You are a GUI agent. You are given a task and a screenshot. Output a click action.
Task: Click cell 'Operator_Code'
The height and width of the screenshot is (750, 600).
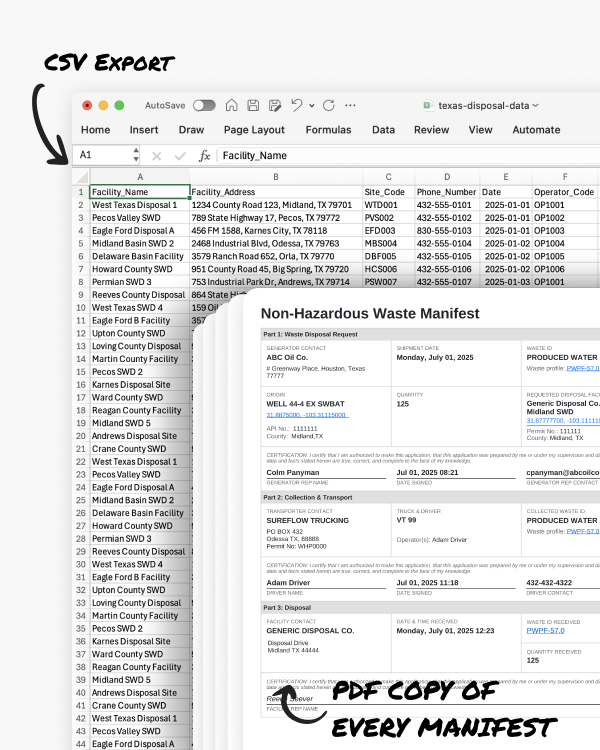565,192
